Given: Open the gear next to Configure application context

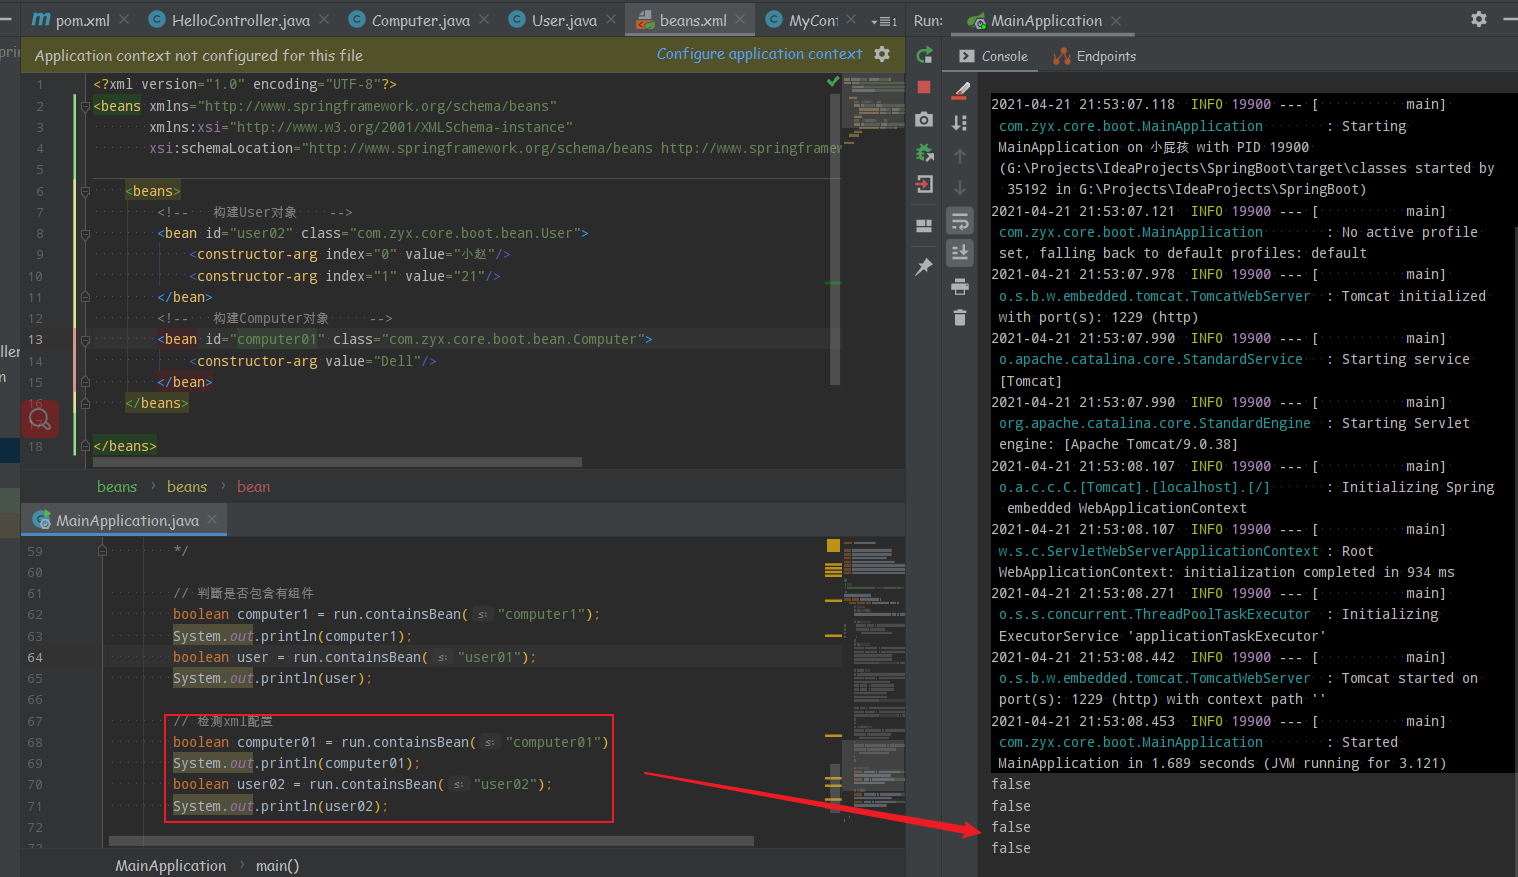Looking at the screenshot, I should click(882, 54).
